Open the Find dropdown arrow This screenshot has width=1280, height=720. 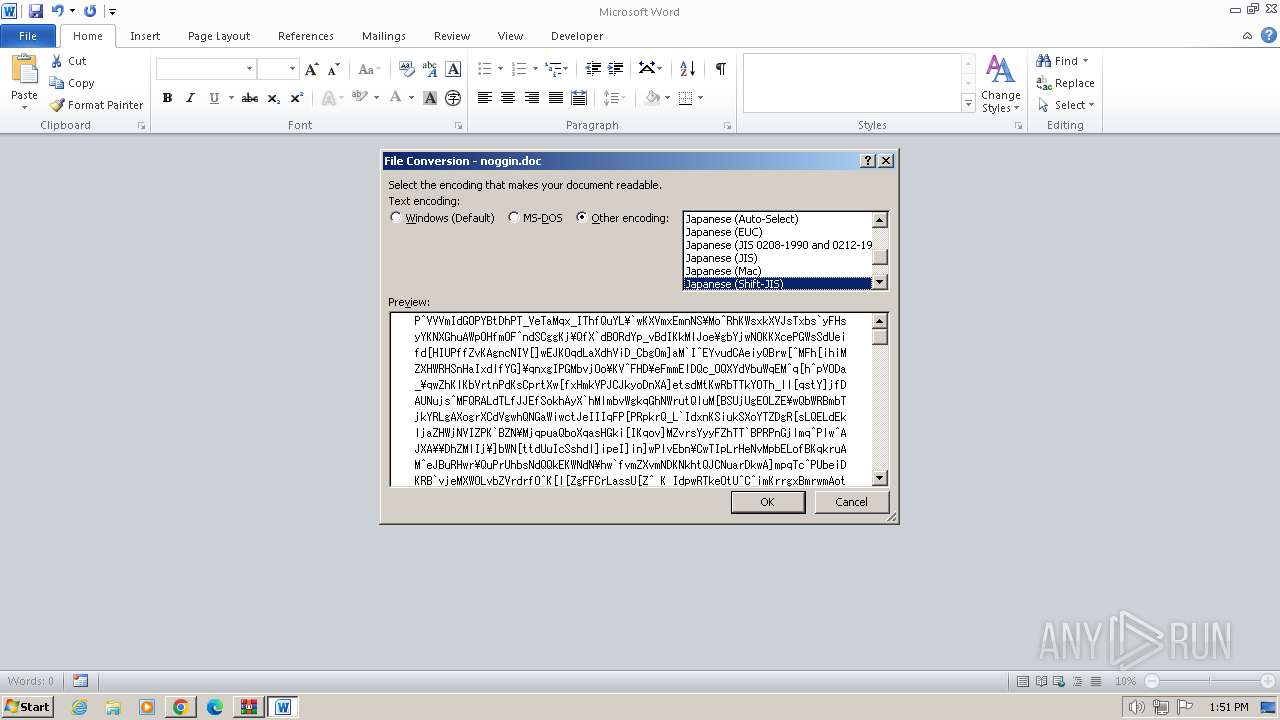click(x=1085, y=61)
